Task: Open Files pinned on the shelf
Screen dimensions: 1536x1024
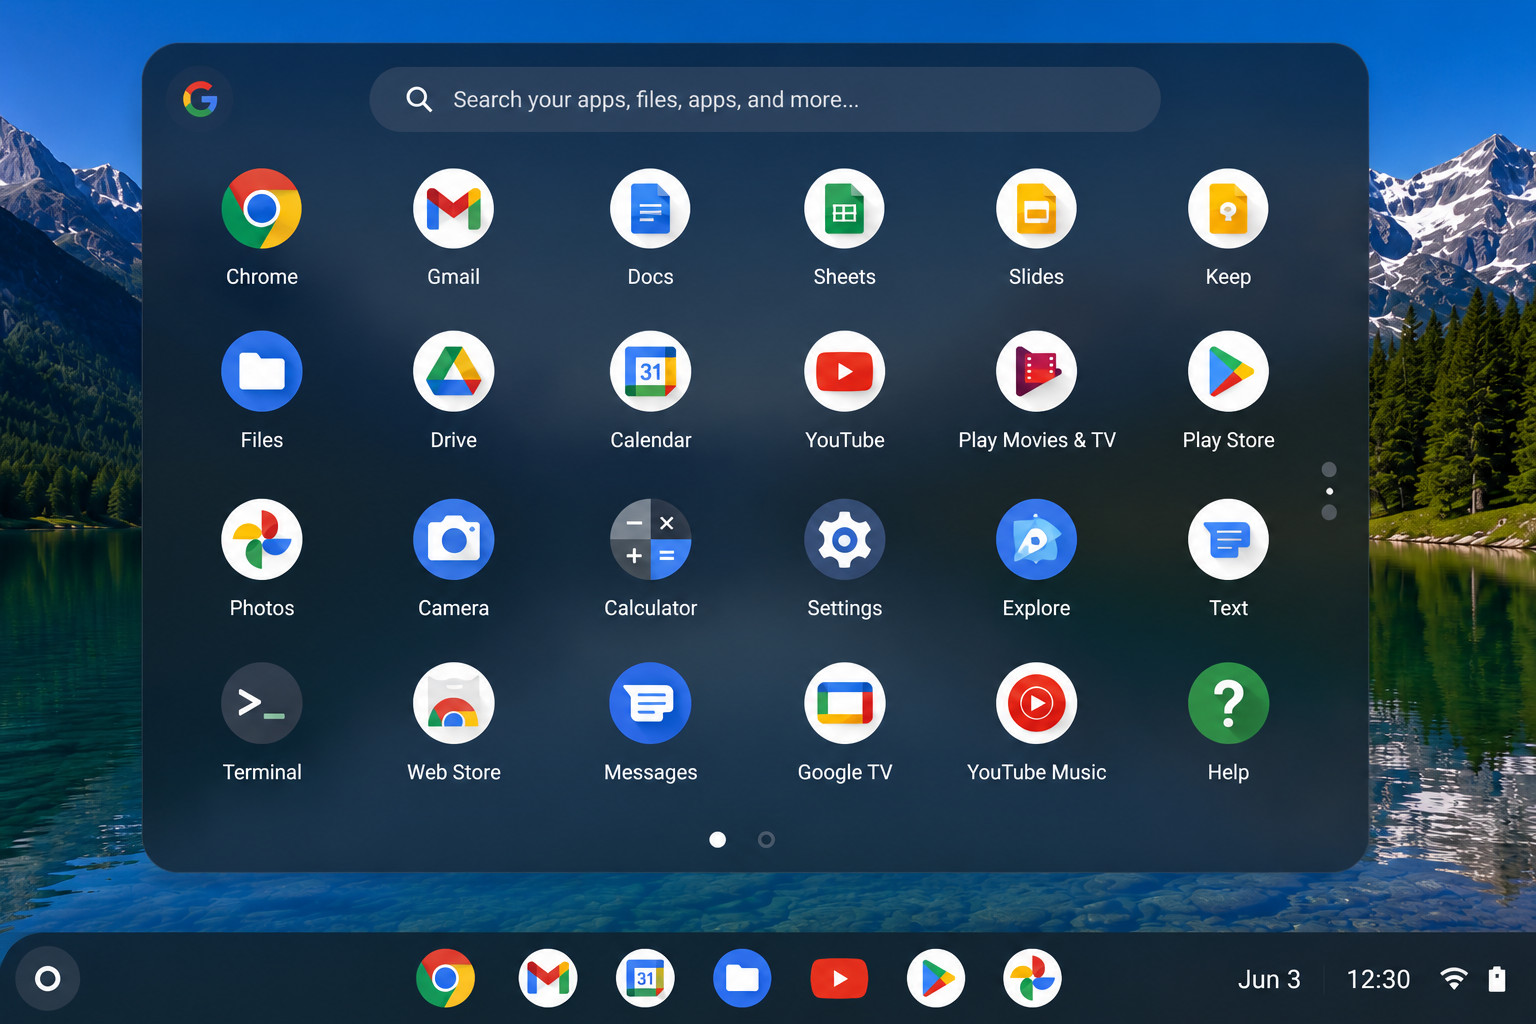Action: (x=742, y=978)
